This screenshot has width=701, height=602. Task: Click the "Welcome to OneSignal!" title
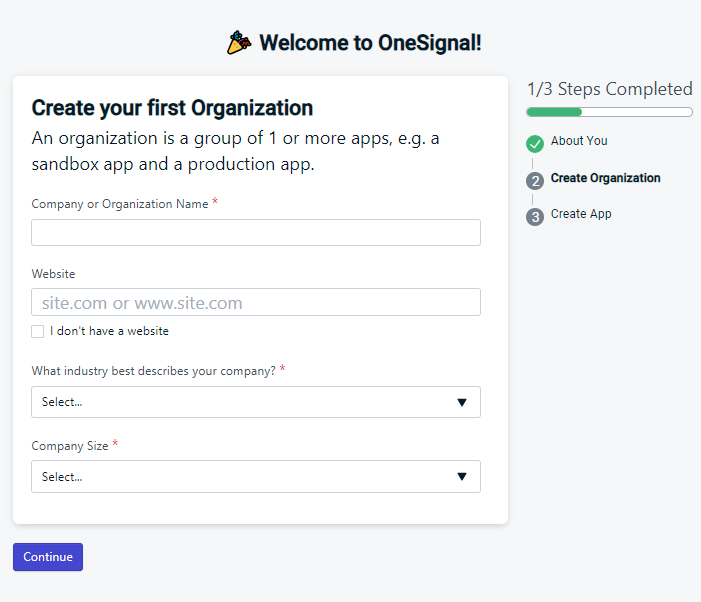point(370,43)
